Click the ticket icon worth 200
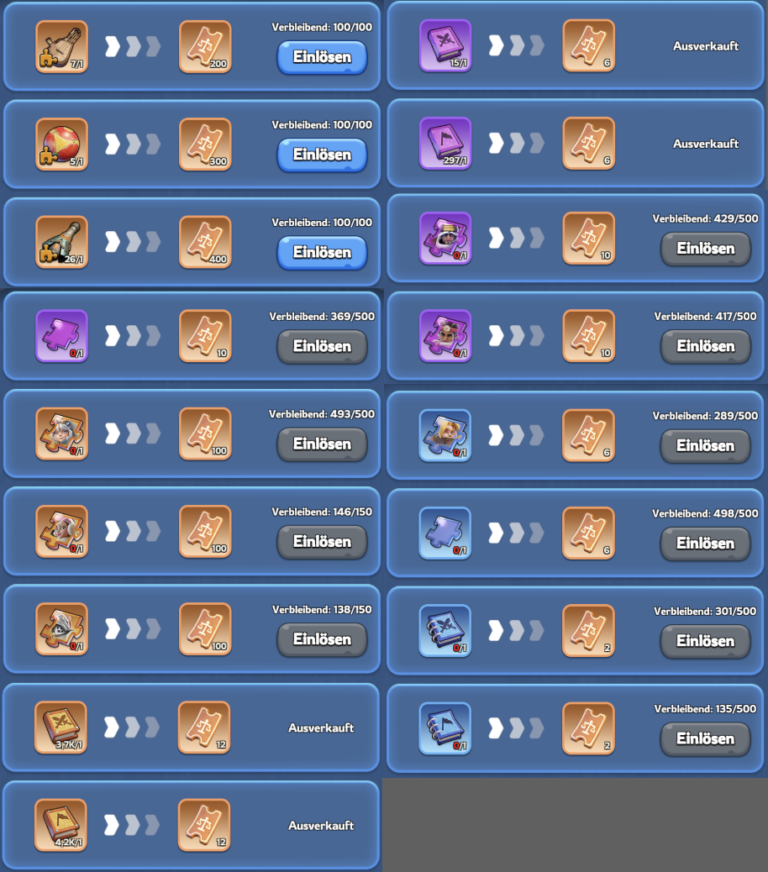The image size is (768, 872). (205, 47)
